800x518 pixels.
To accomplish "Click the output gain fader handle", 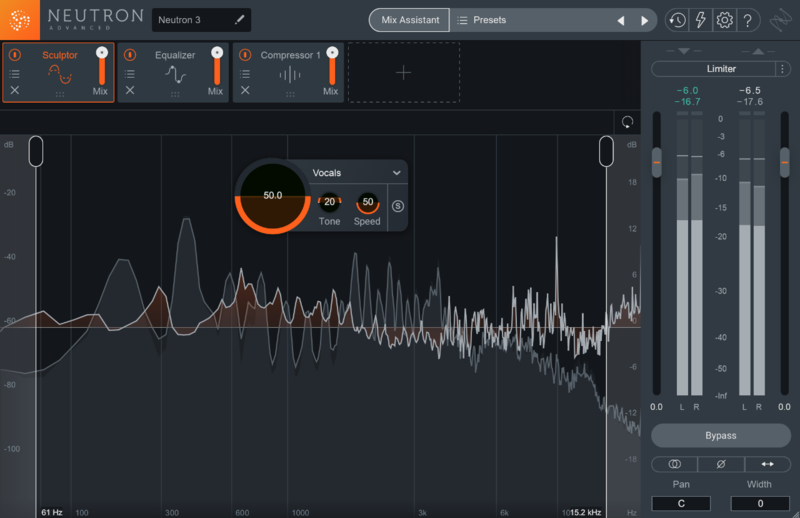I will pos(785,162).
